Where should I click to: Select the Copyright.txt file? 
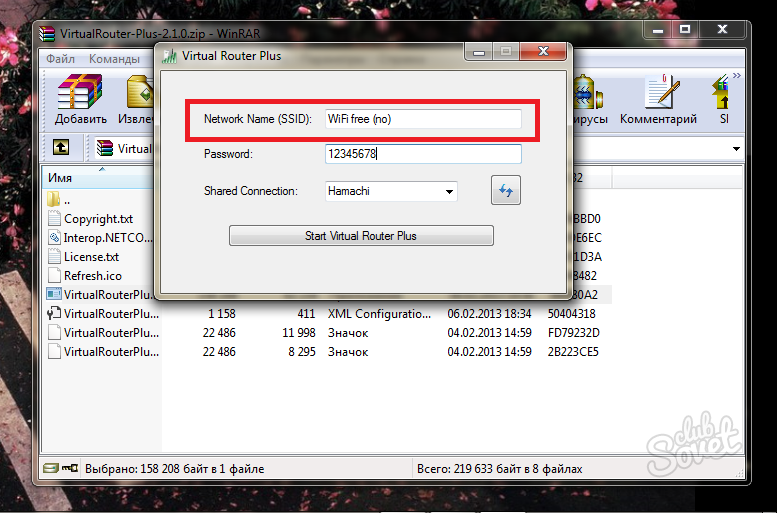tap(98, 219)
